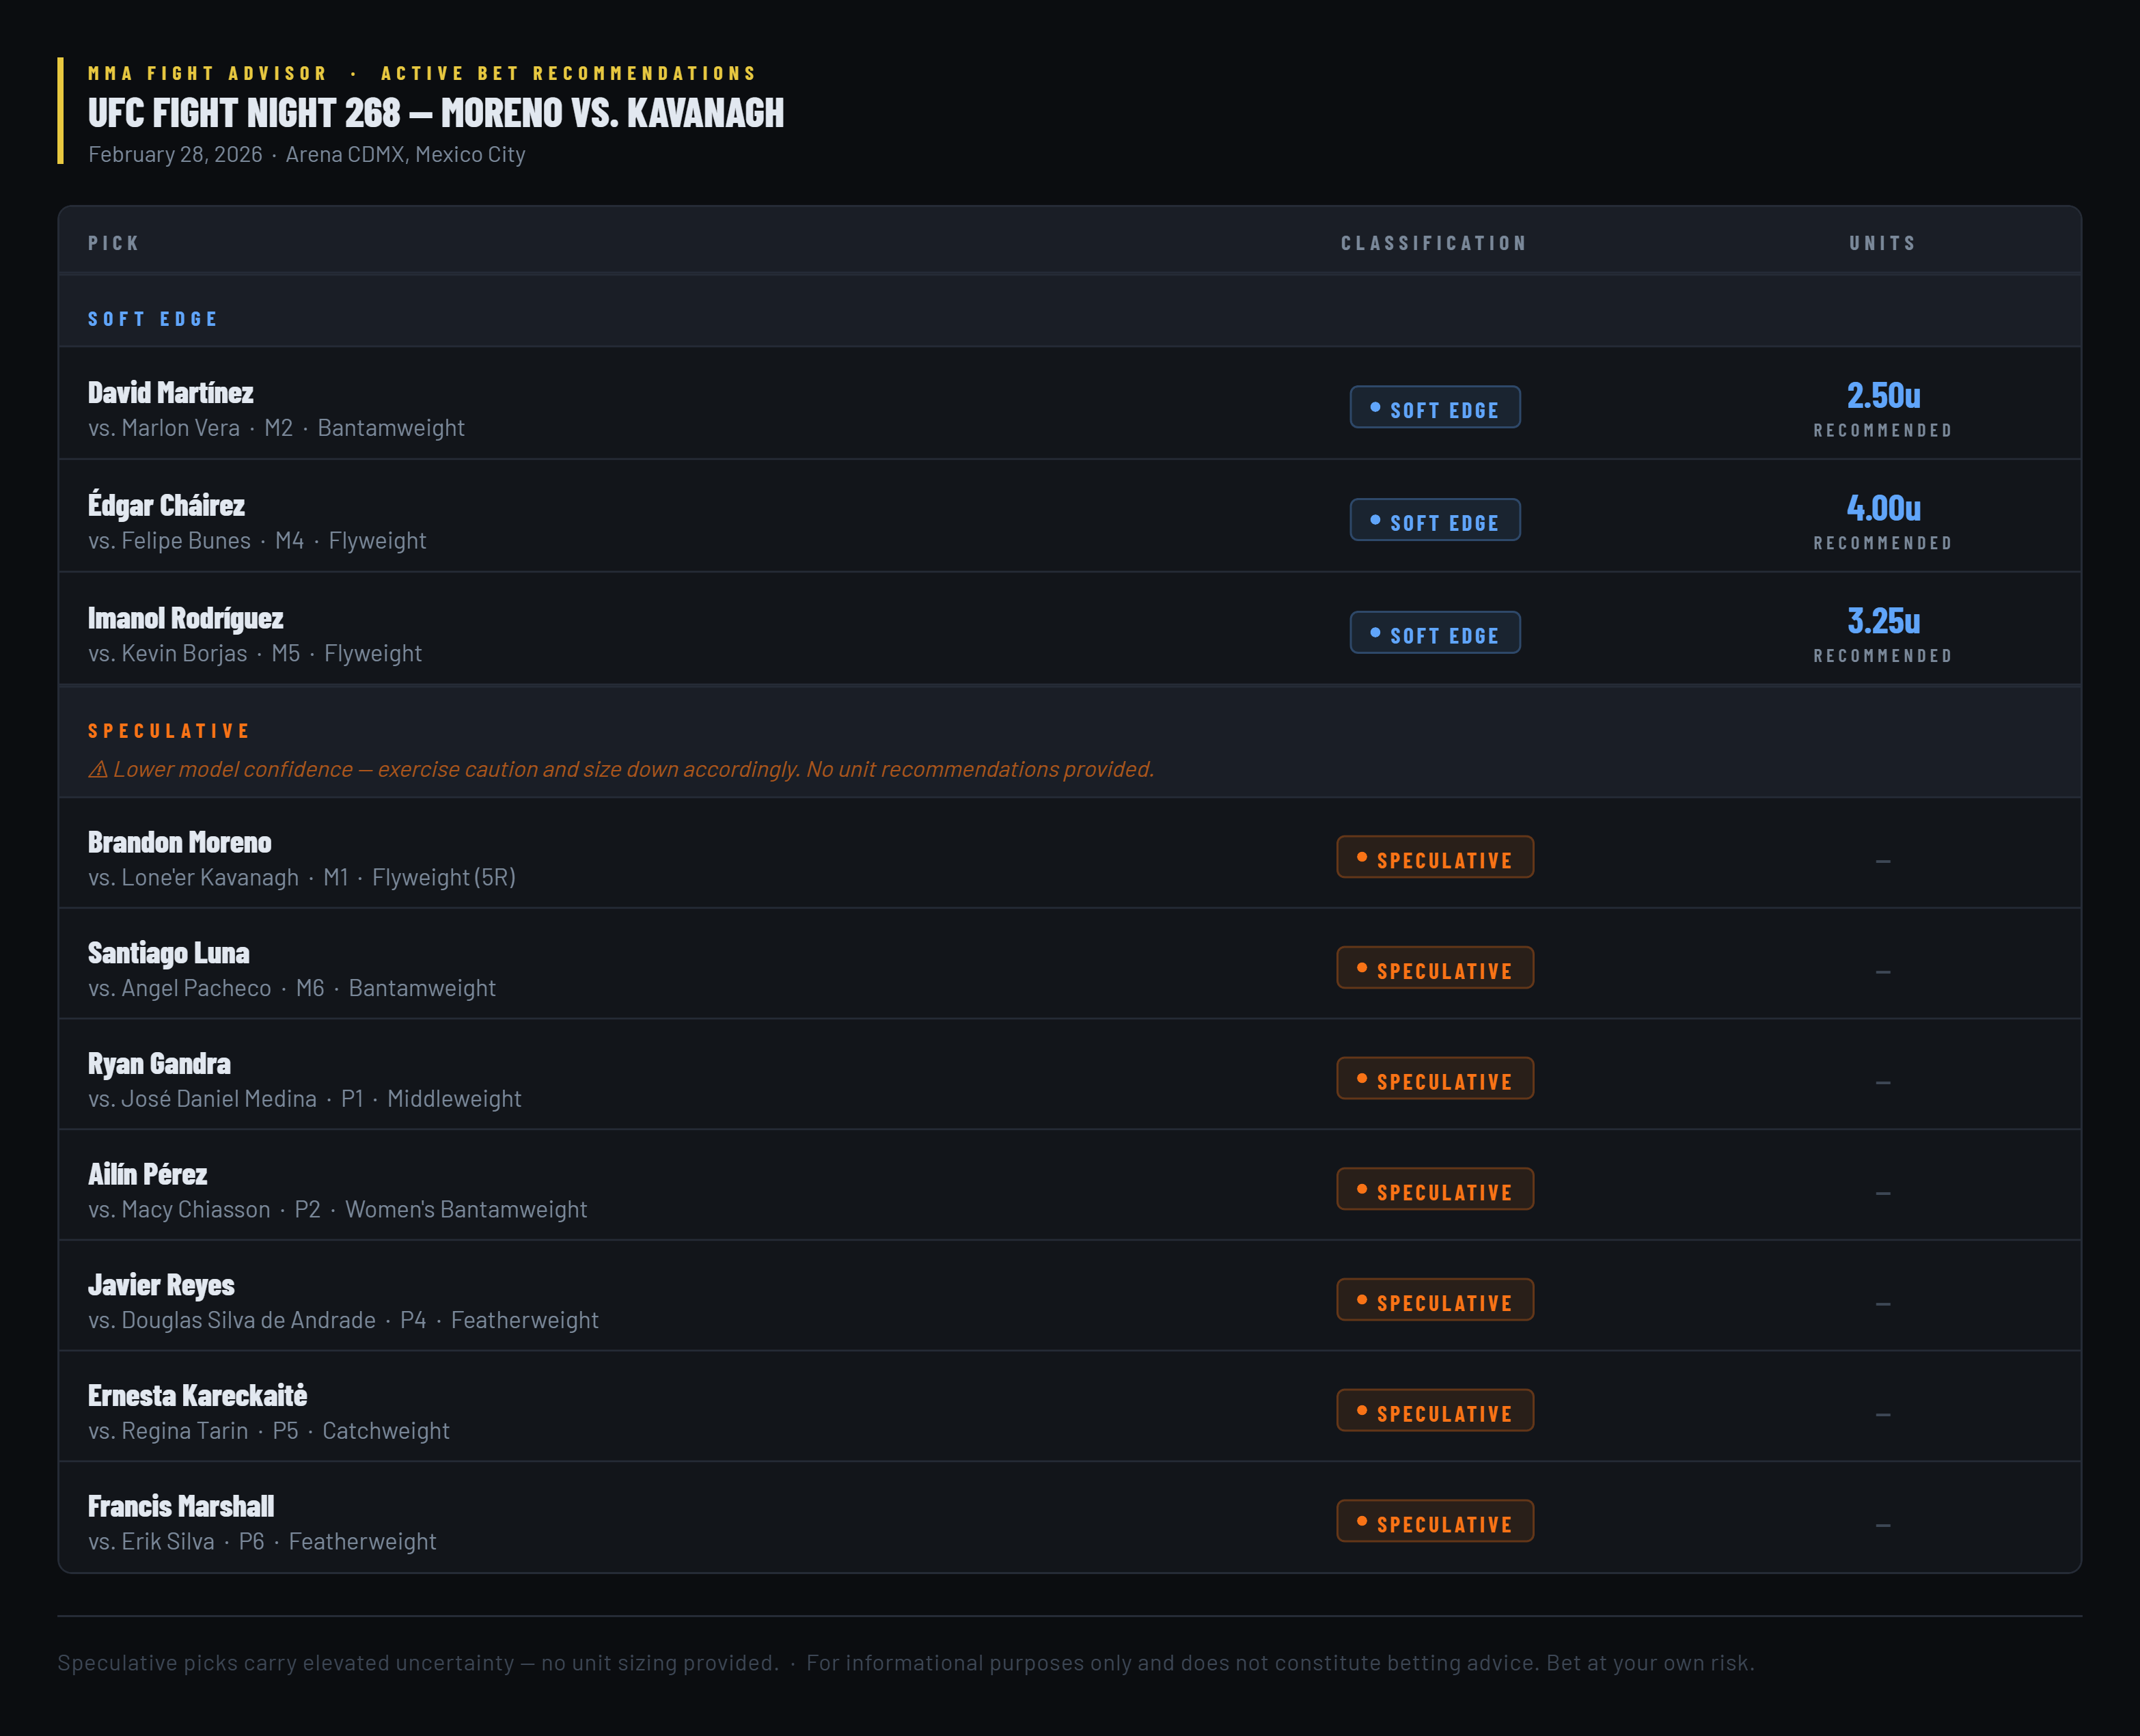Click the Speculative badge for Brandon Moreno

pos(1434,857)
